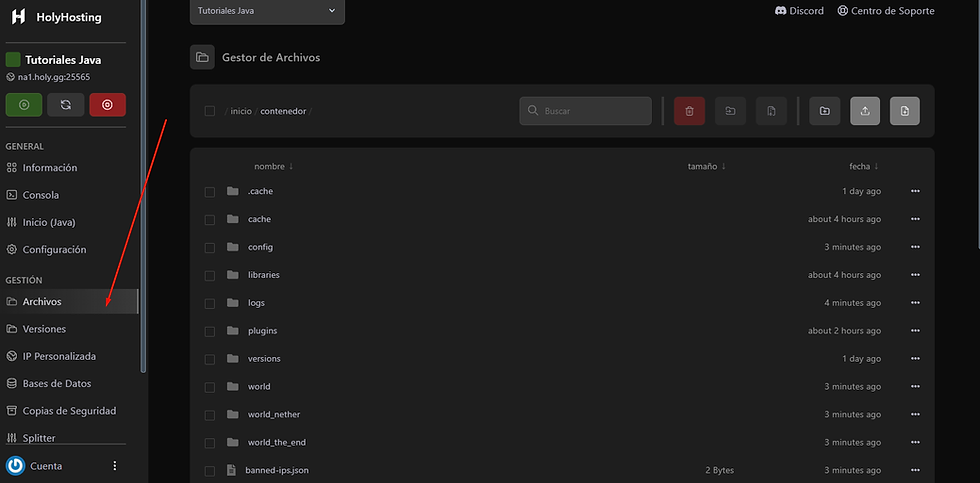Select Archivos in the sidebar
980x483 pixels.
click(69, 301)
